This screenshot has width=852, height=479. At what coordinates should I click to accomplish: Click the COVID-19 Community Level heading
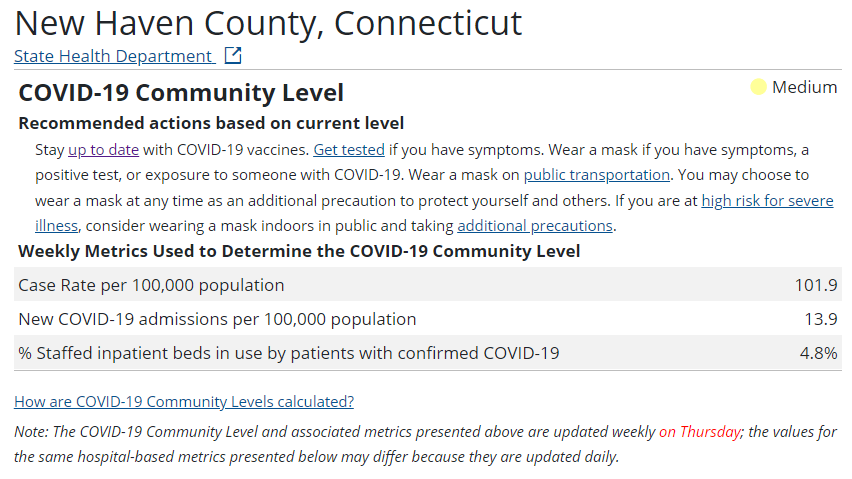click(x=181, y=92)
